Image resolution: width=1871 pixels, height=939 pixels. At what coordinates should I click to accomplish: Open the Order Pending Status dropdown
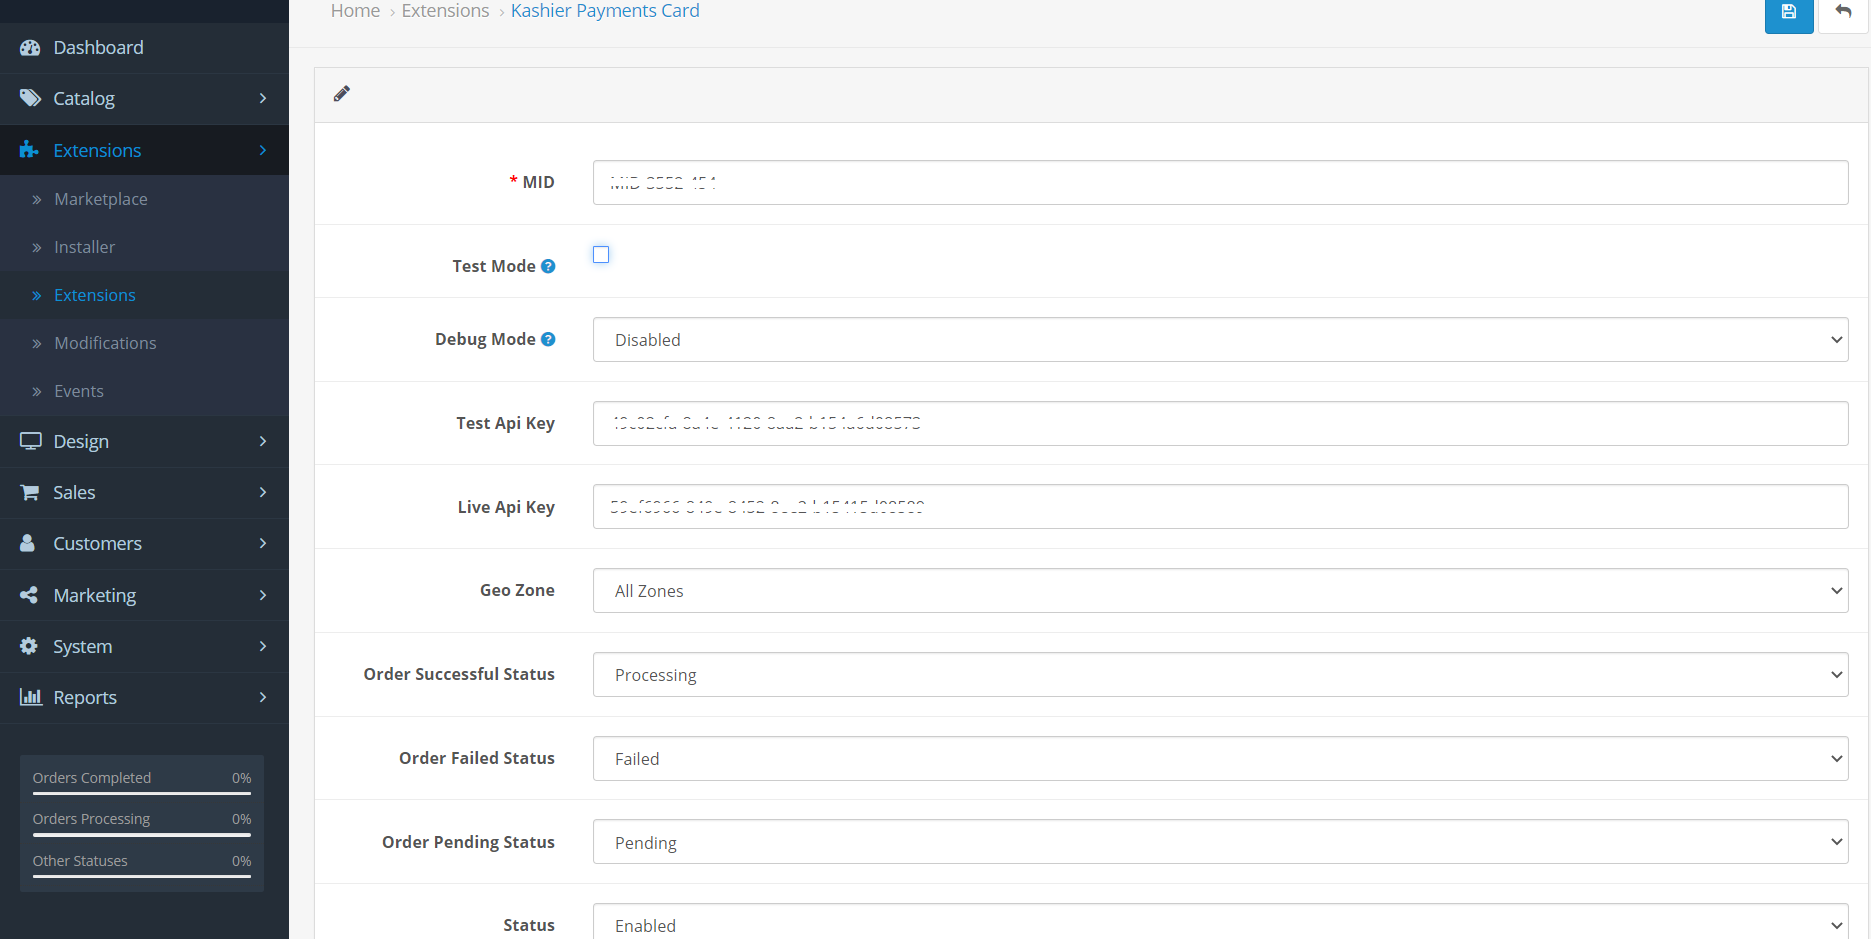(1220, 842)
